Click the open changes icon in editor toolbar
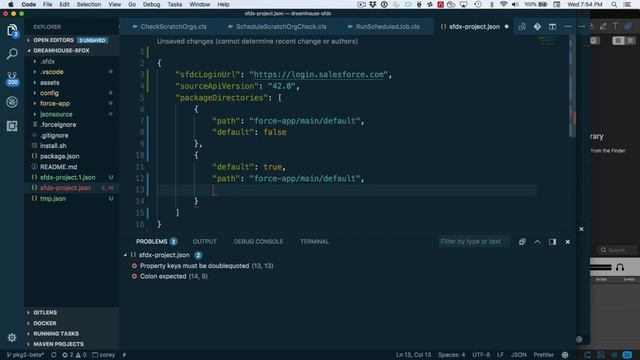Image resolution: width=640 pixels, height=360 pixels. [522, 27]
